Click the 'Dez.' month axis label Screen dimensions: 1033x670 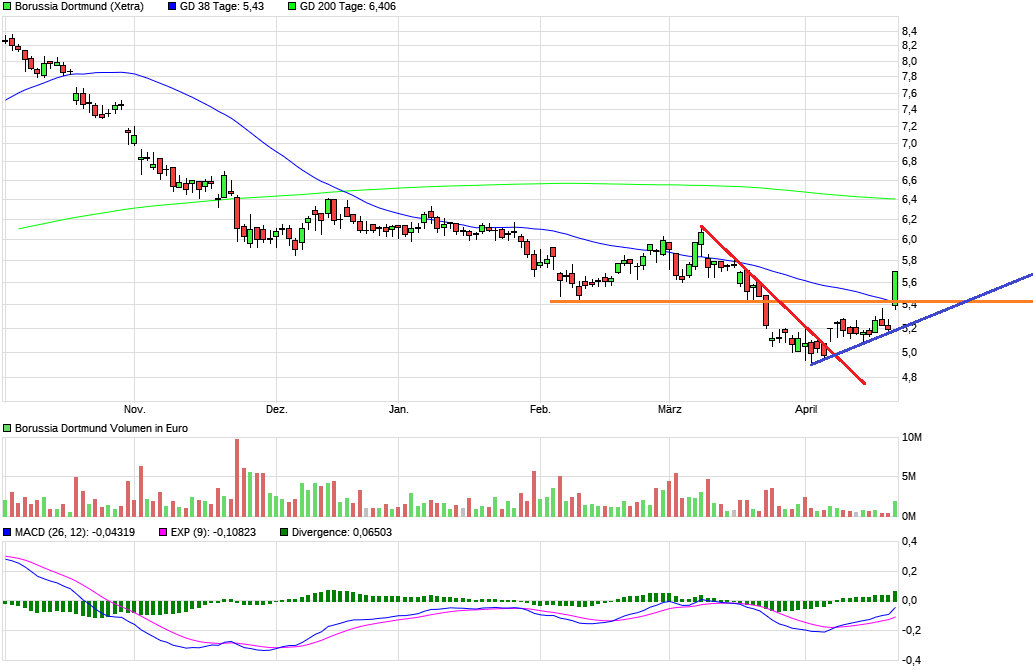coord(277,409)
